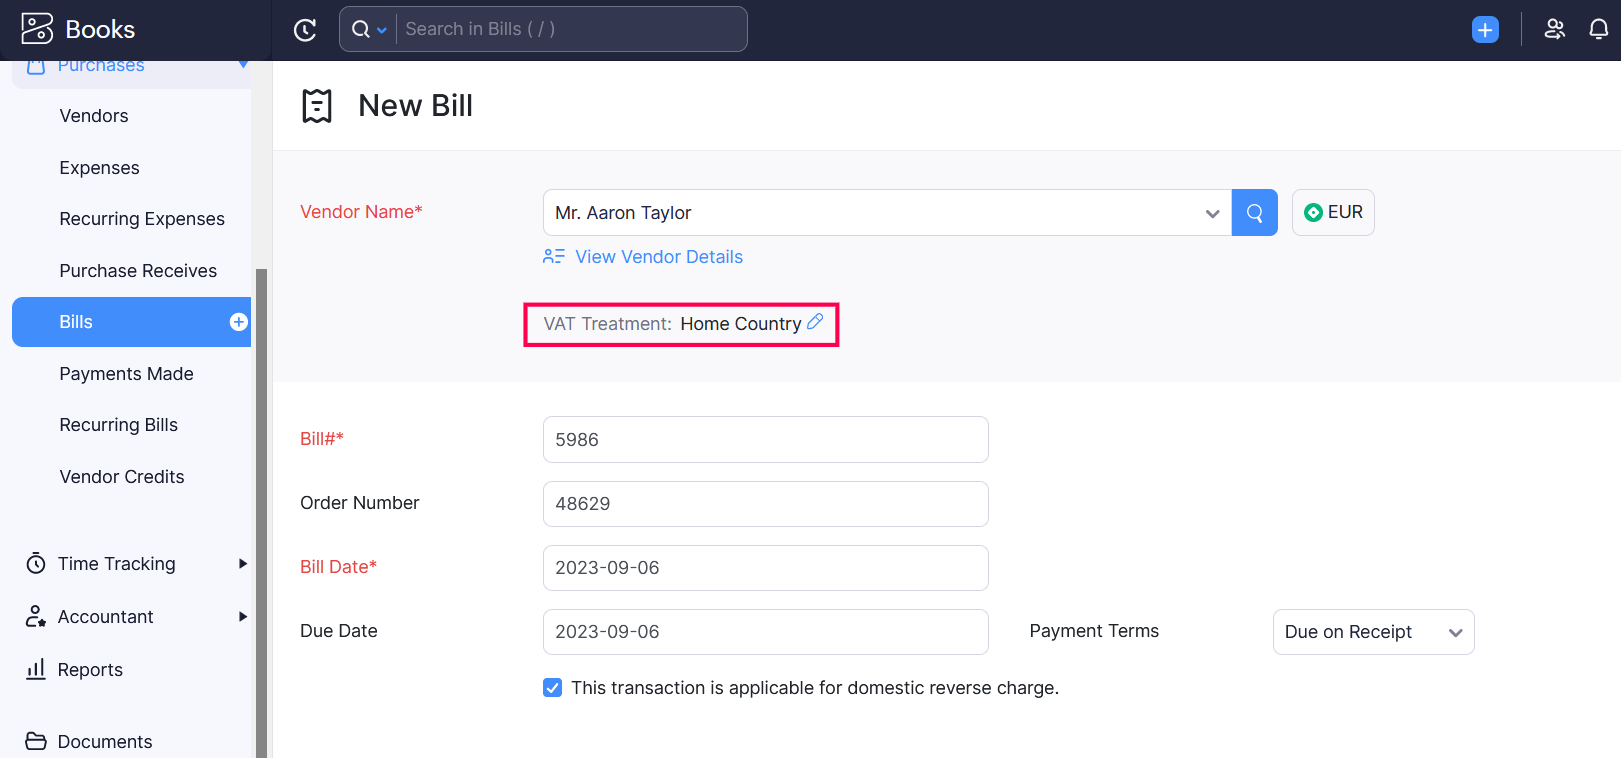
Task: Go to Payments Made section
Action: pos(126,373)
